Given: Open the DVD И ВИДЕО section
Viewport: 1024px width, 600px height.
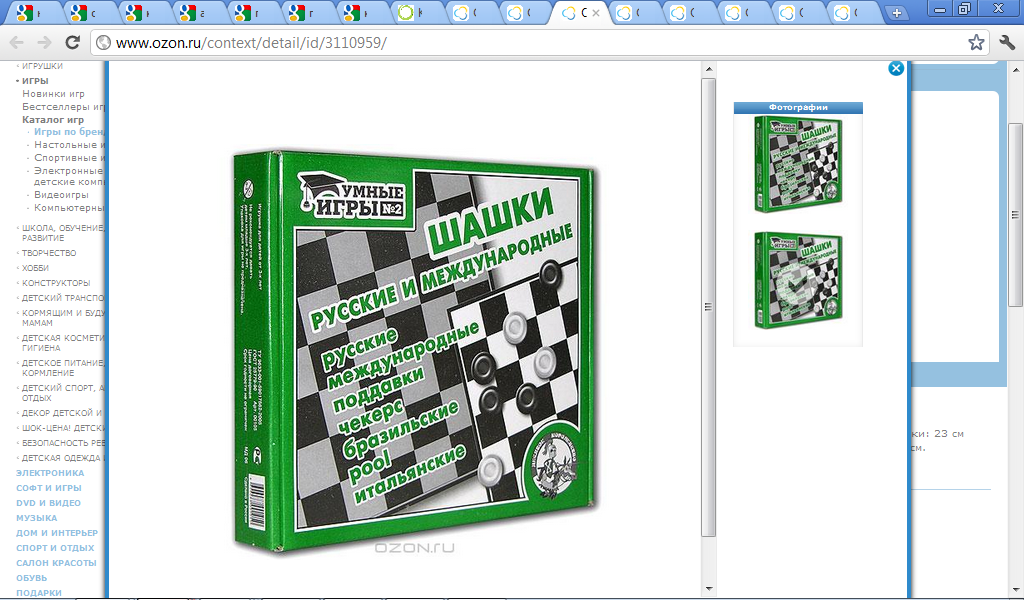Looking at the screenshot, I should 48,503.
